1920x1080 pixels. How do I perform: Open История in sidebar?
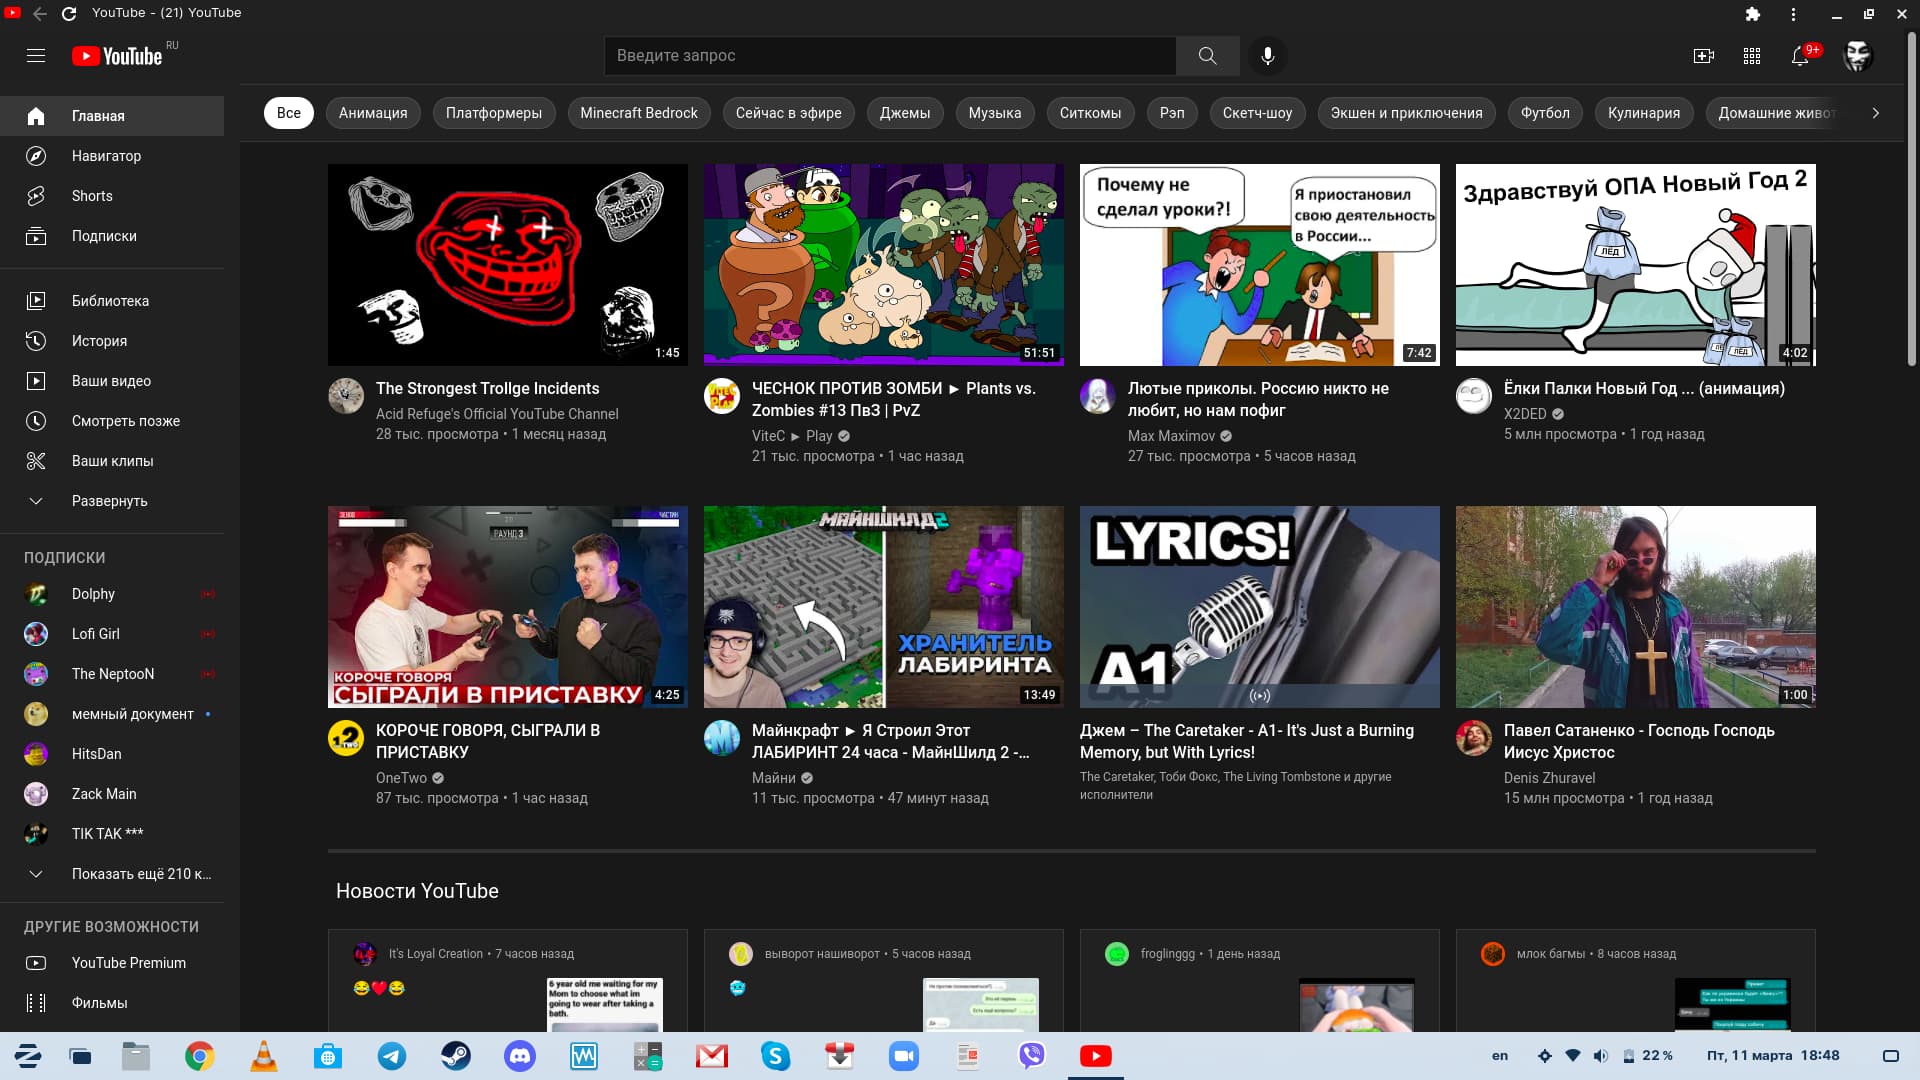pyautogui.click(x=112, y=341)
